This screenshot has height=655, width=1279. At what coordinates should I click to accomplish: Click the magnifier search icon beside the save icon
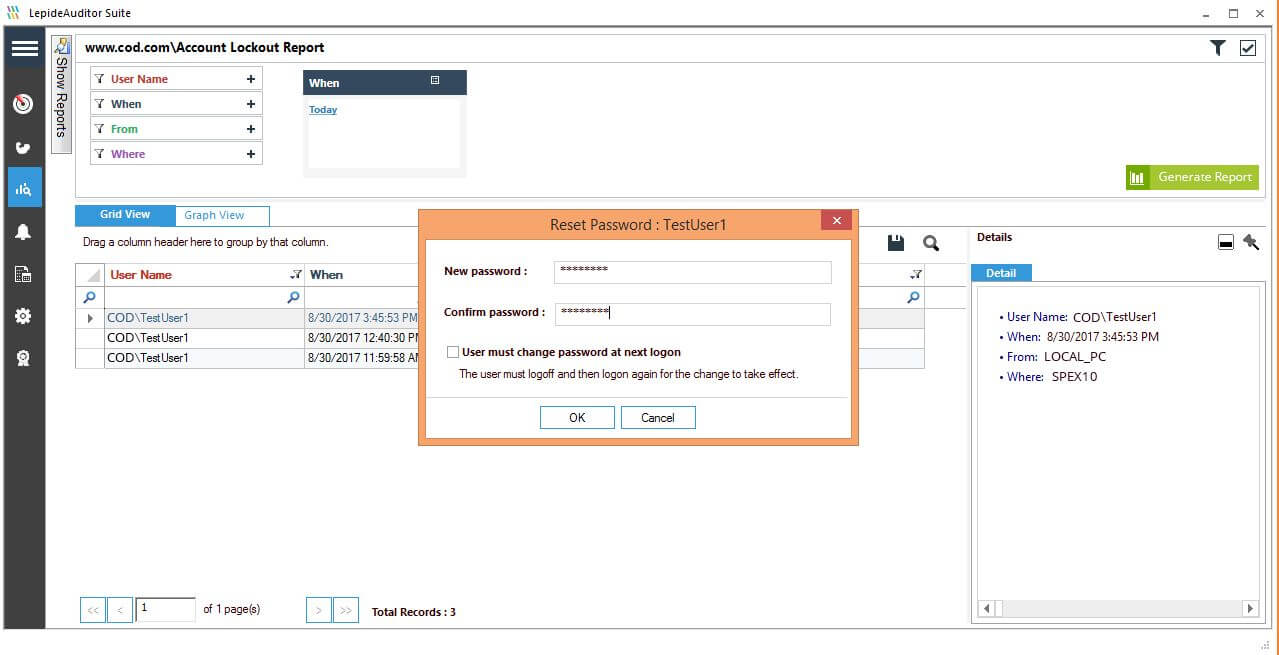pos(931,243)
